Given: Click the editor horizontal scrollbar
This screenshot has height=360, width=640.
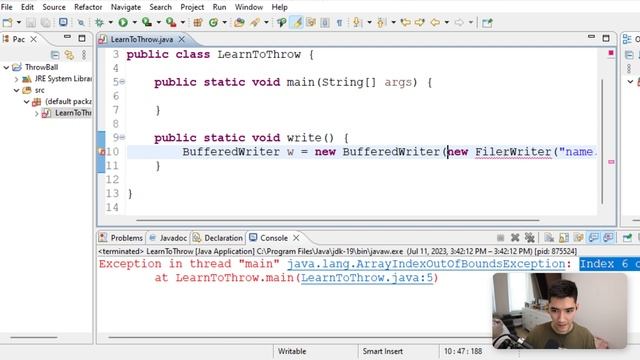Looking at the screenshot, I should coord(338,220).
